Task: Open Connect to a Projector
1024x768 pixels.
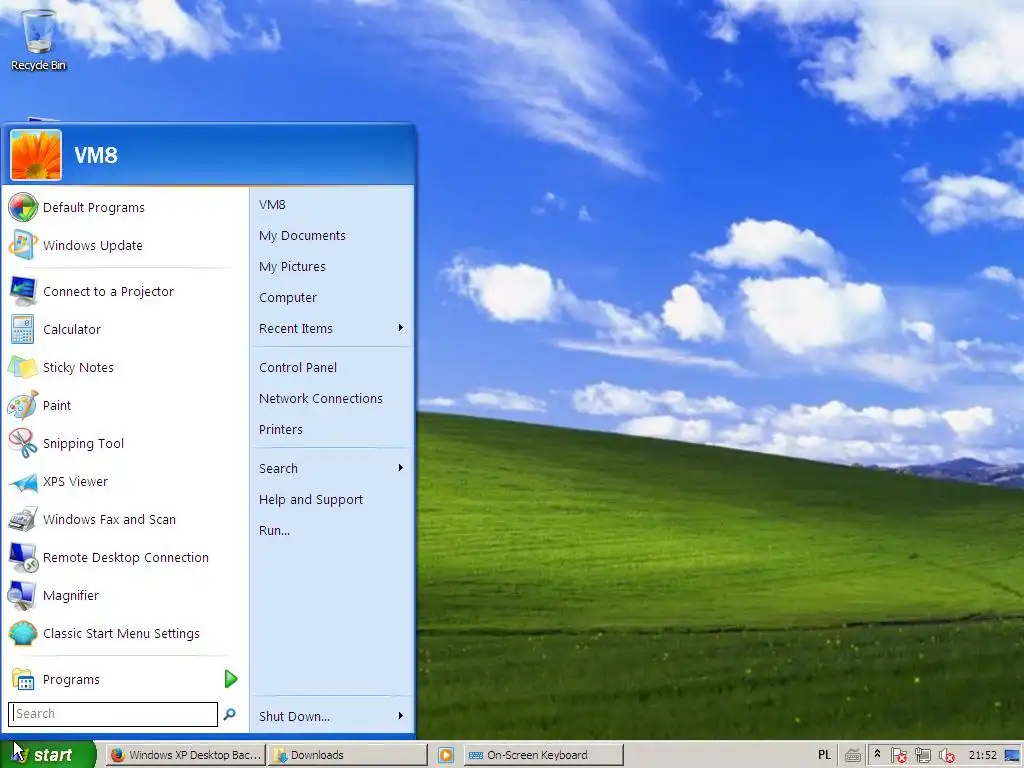Action: click(124, 291)
